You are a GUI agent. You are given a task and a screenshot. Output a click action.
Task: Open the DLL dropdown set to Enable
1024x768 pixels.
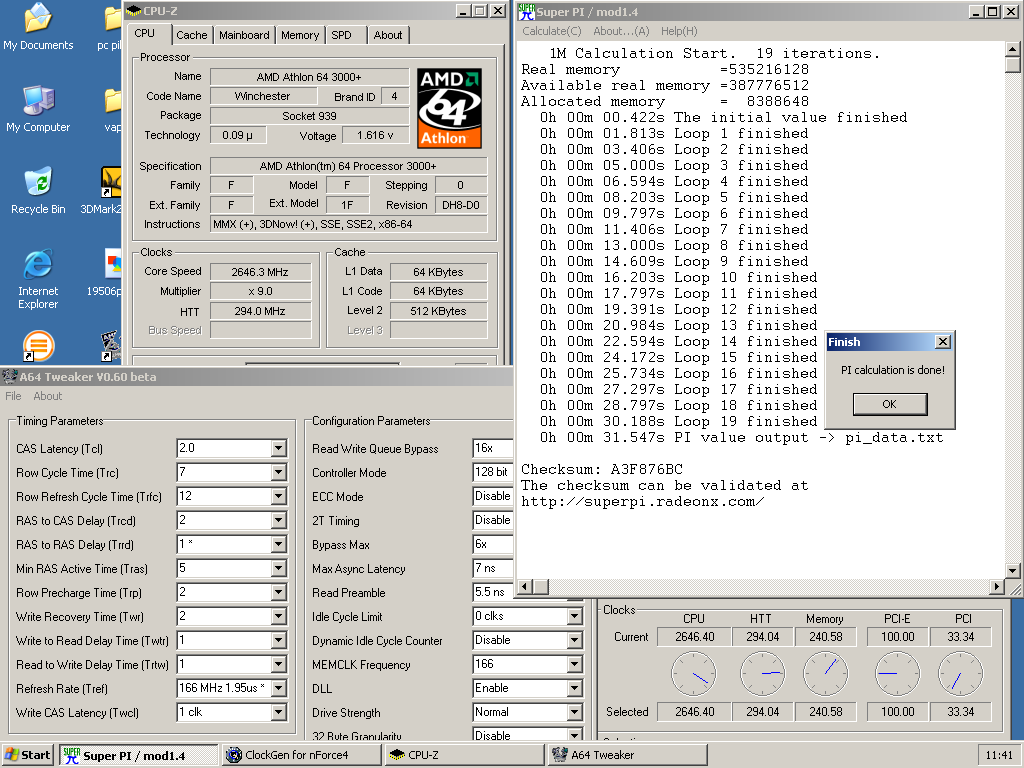[x=575, y=688]
